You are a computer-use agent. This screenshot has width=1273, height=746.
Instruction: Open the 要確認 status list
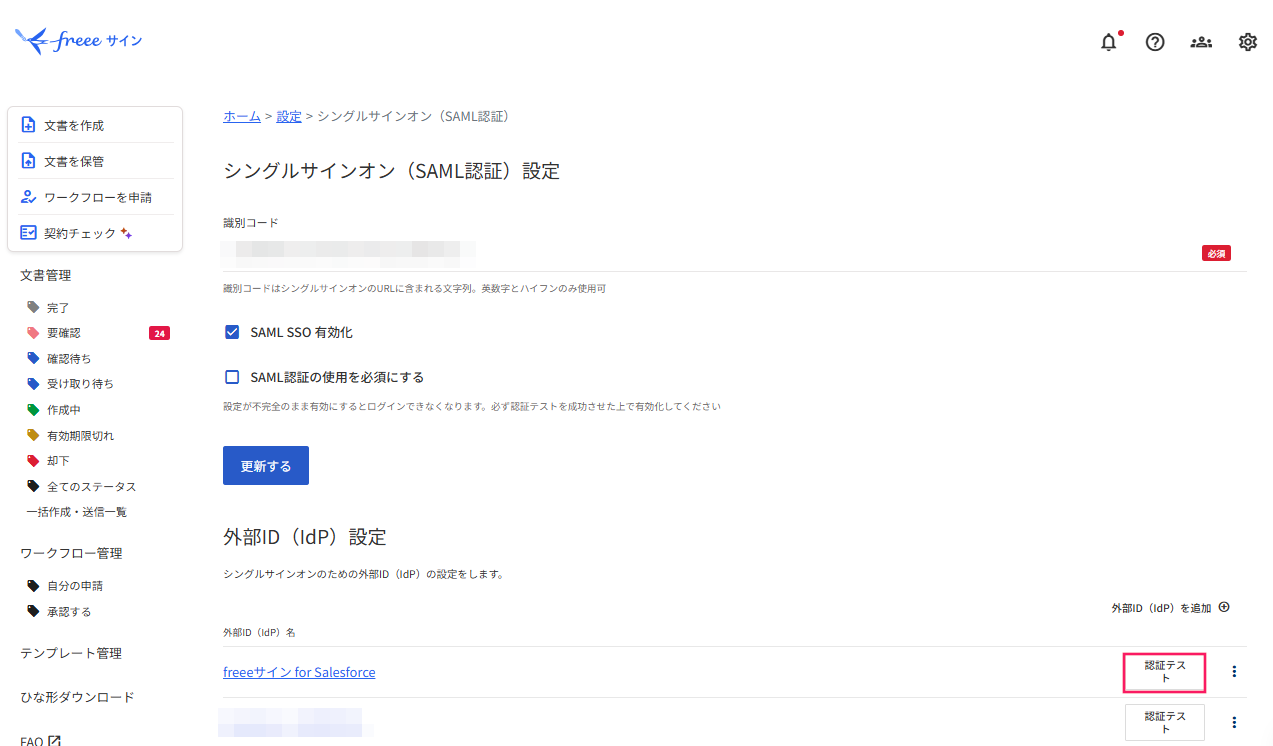(64, 333)
